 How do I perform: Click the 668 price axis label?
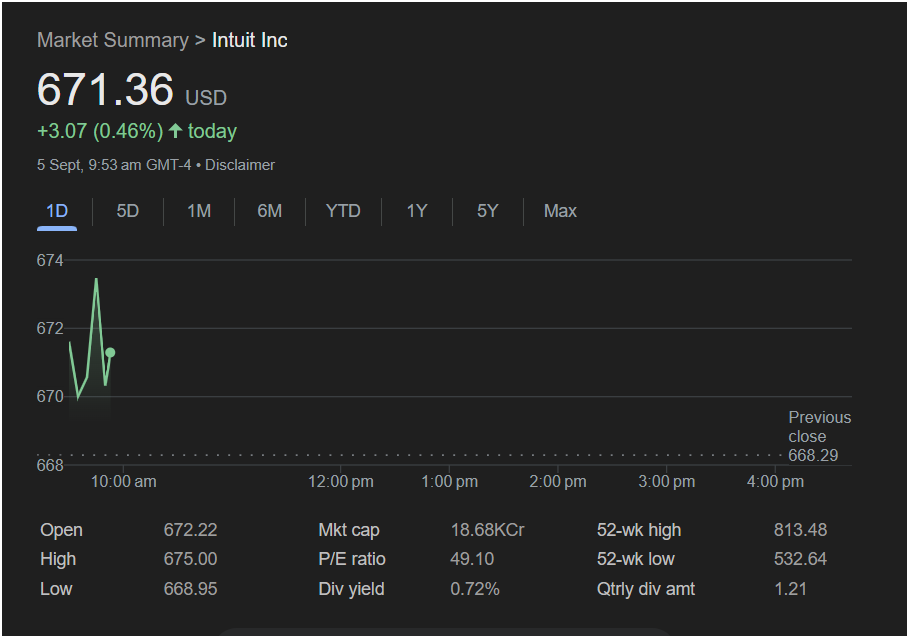pyautogui.click(x=50, y=465)
